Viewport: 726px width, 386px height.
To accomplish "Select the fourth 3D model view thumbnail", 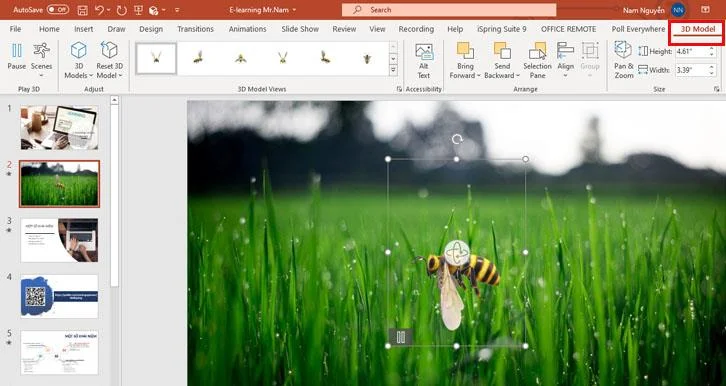I will [x=282, y=58].
